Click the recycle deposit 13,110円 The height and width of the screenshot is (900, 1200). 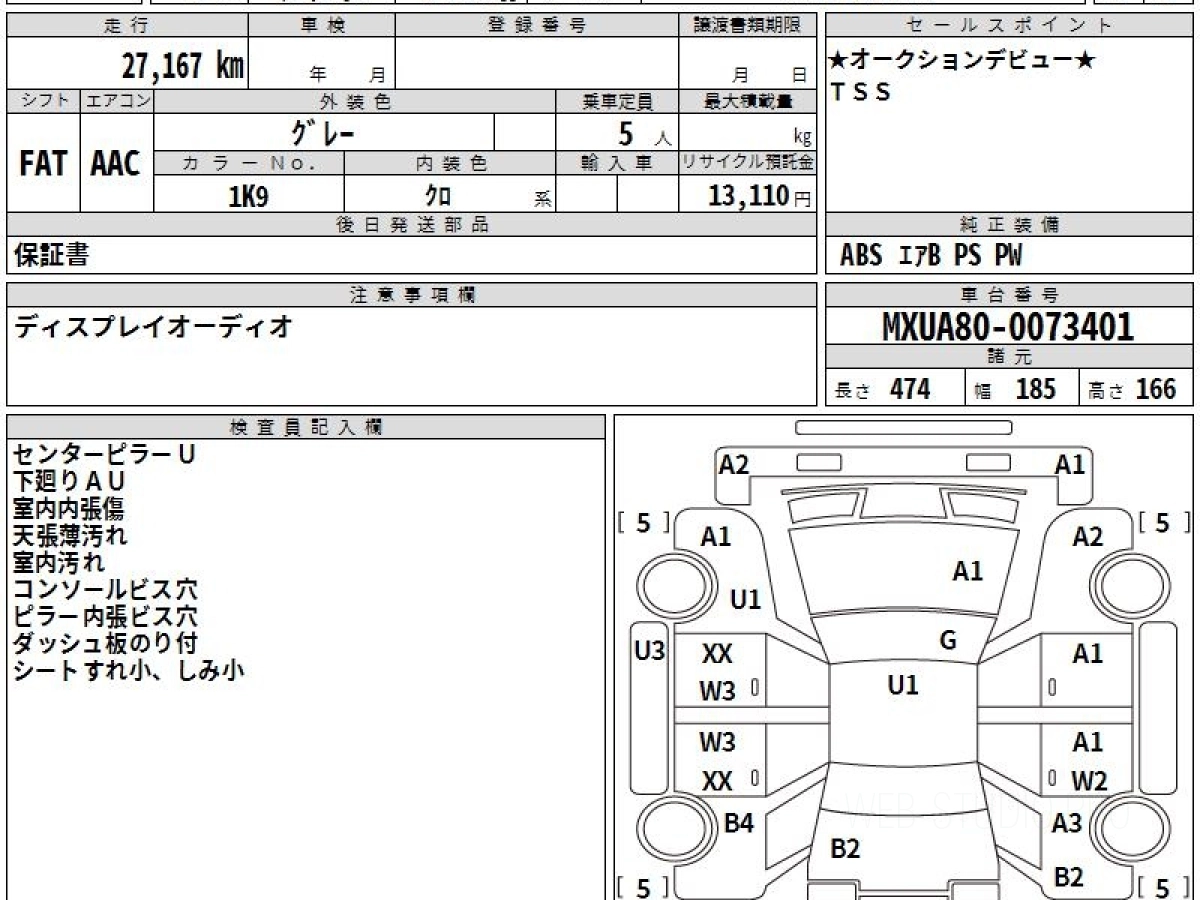760,196
